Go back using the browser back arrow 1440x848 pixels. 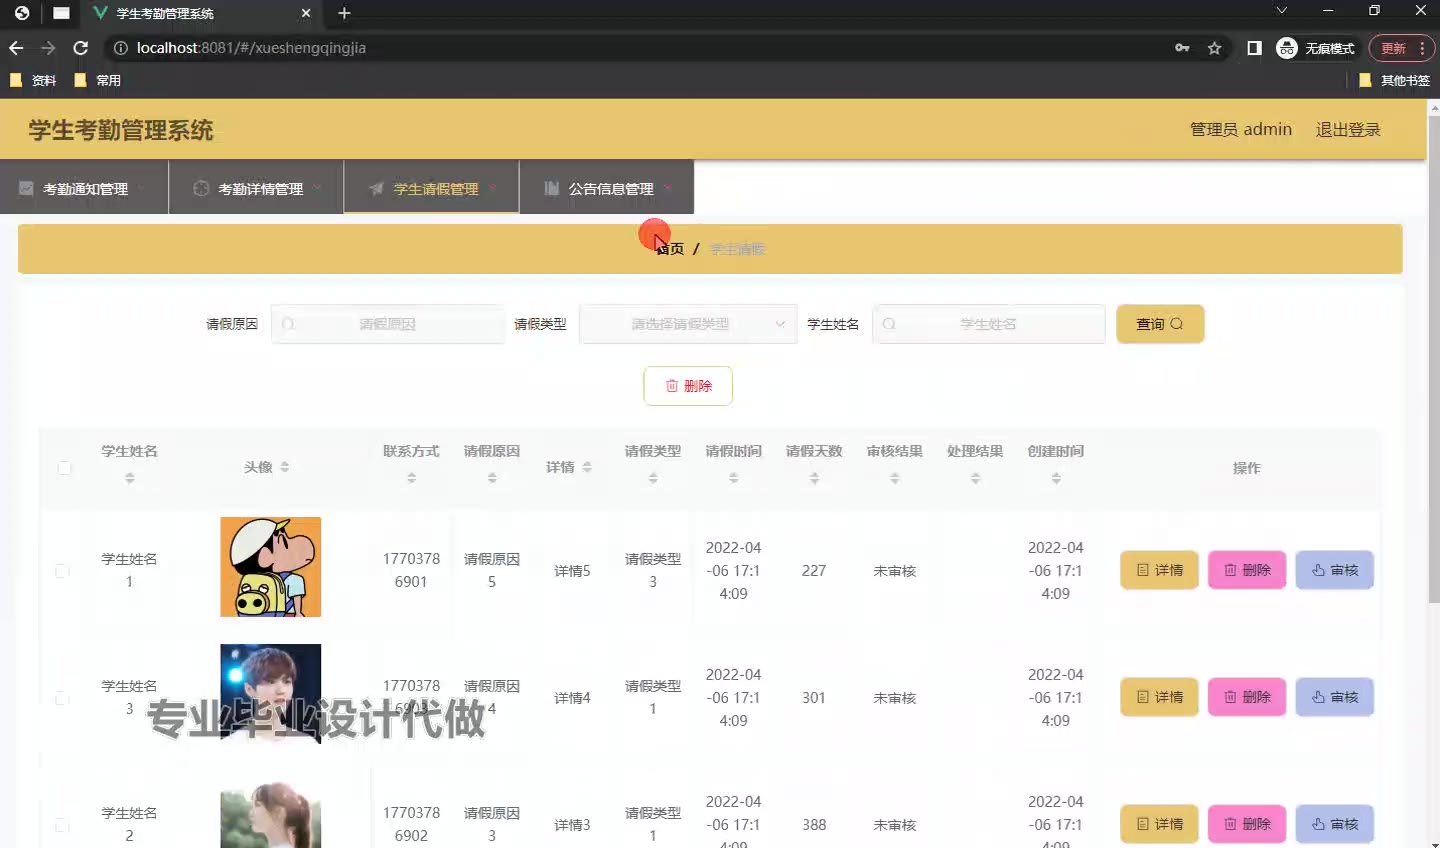point(16,48)
